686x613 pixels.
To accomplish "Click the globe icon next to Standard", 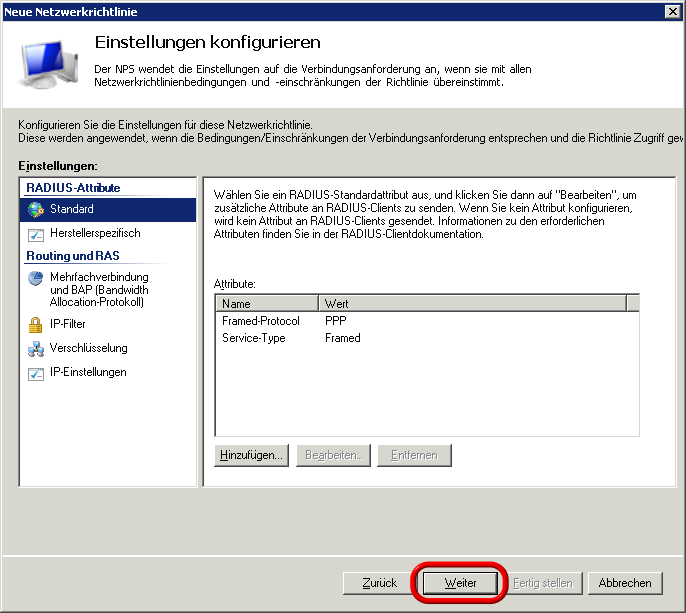I will pyautogui.click(x=36, y=210).
